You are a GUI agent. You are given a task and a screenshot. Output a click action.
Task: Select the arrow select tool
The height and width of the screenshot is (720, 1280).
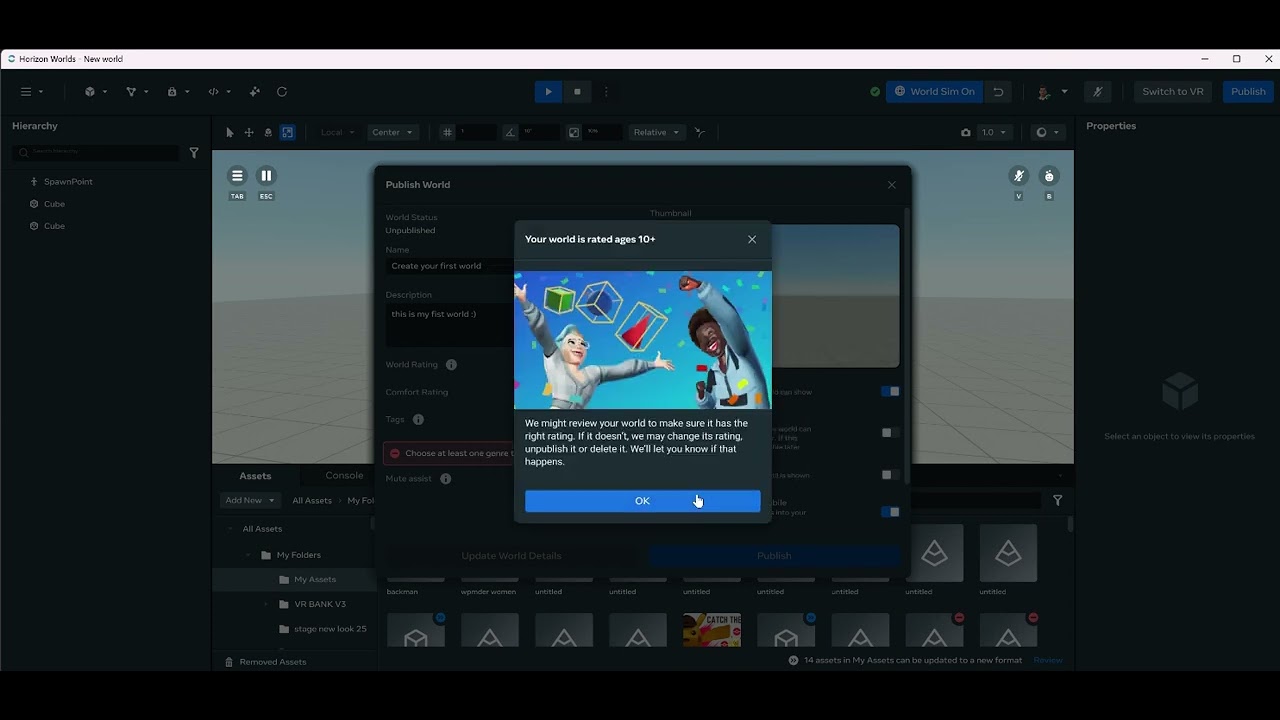[x=230, y=132]
